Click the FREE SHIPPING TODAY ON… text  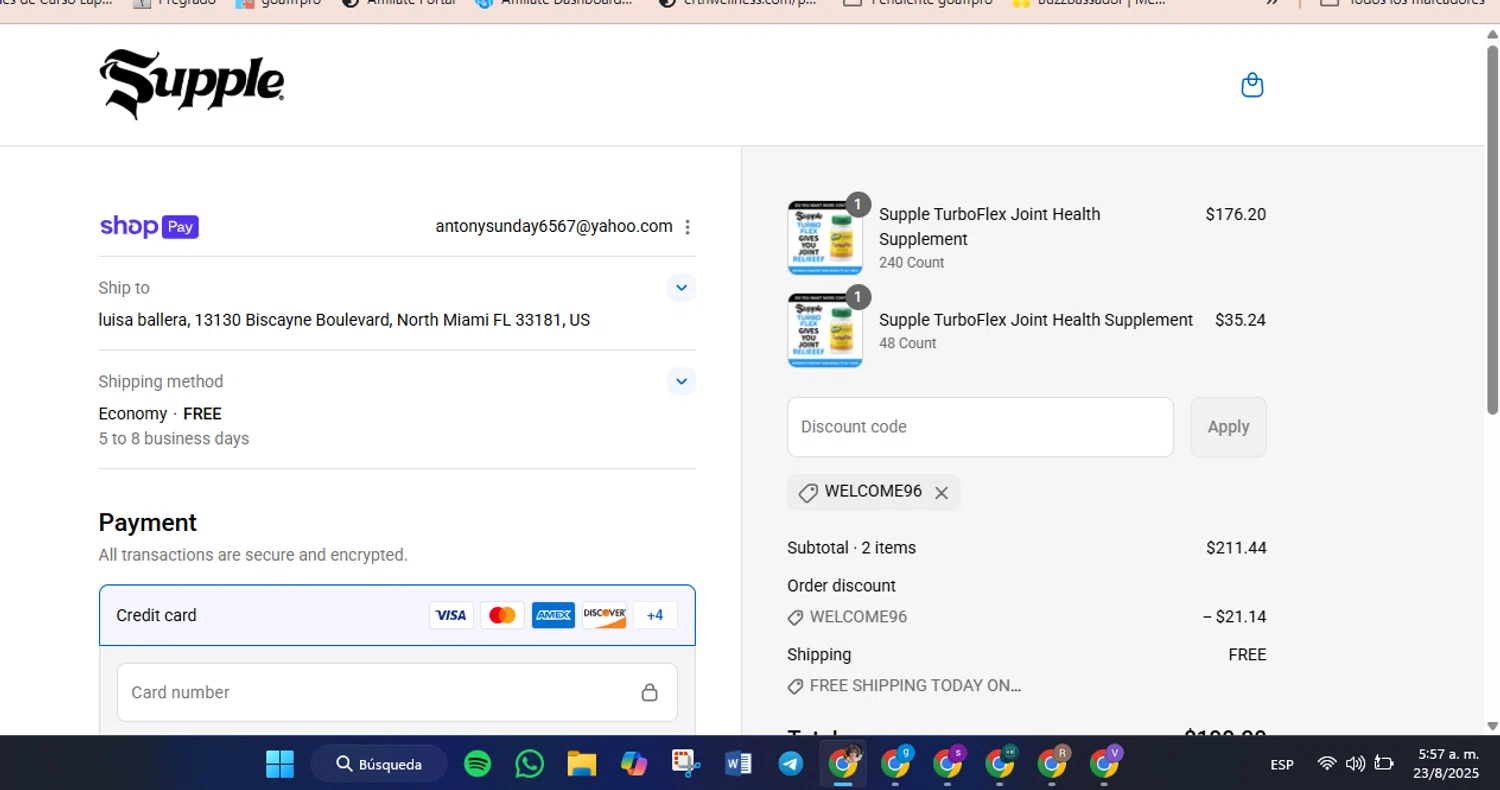tap(915, 686)
